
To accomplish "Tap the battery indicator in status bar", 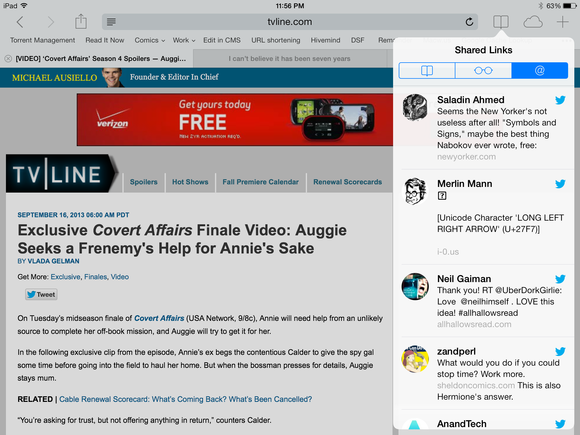I will [x=569, y=6].
